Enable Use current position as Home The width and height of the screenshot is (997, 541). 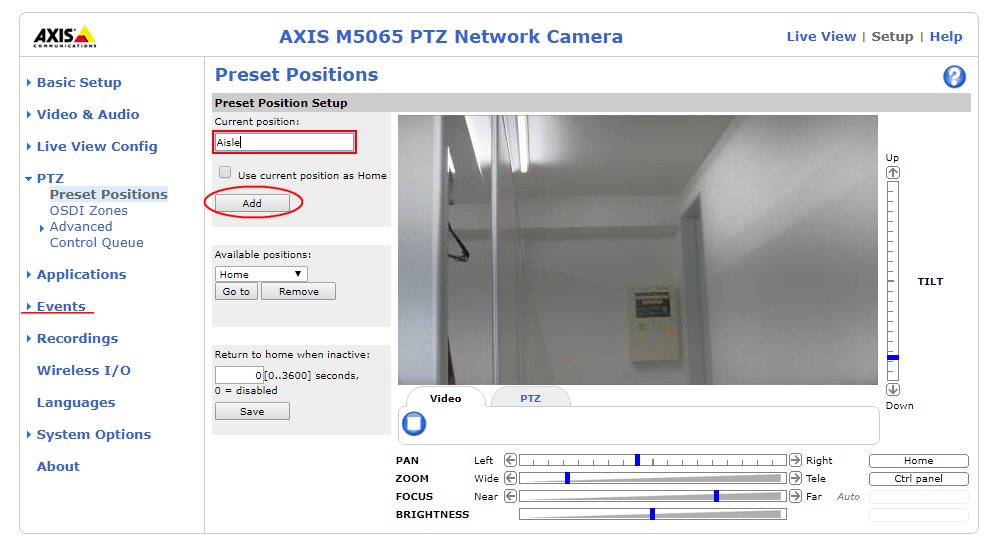coord(224,172)
